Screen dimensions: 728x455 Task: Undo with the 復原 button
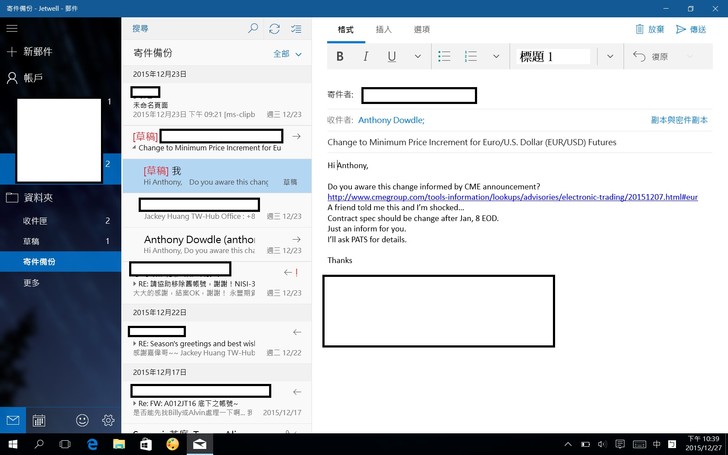pos(650,57)
